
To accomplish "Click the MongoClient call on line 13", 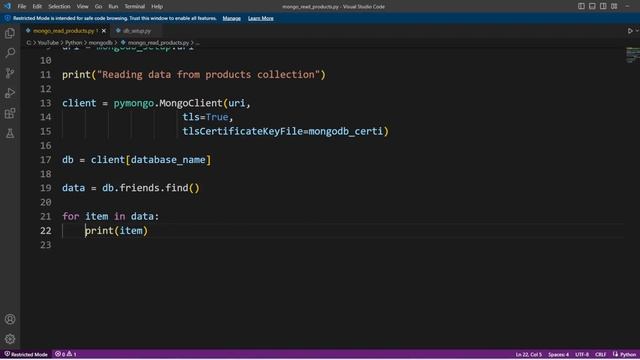I will 191,103.
